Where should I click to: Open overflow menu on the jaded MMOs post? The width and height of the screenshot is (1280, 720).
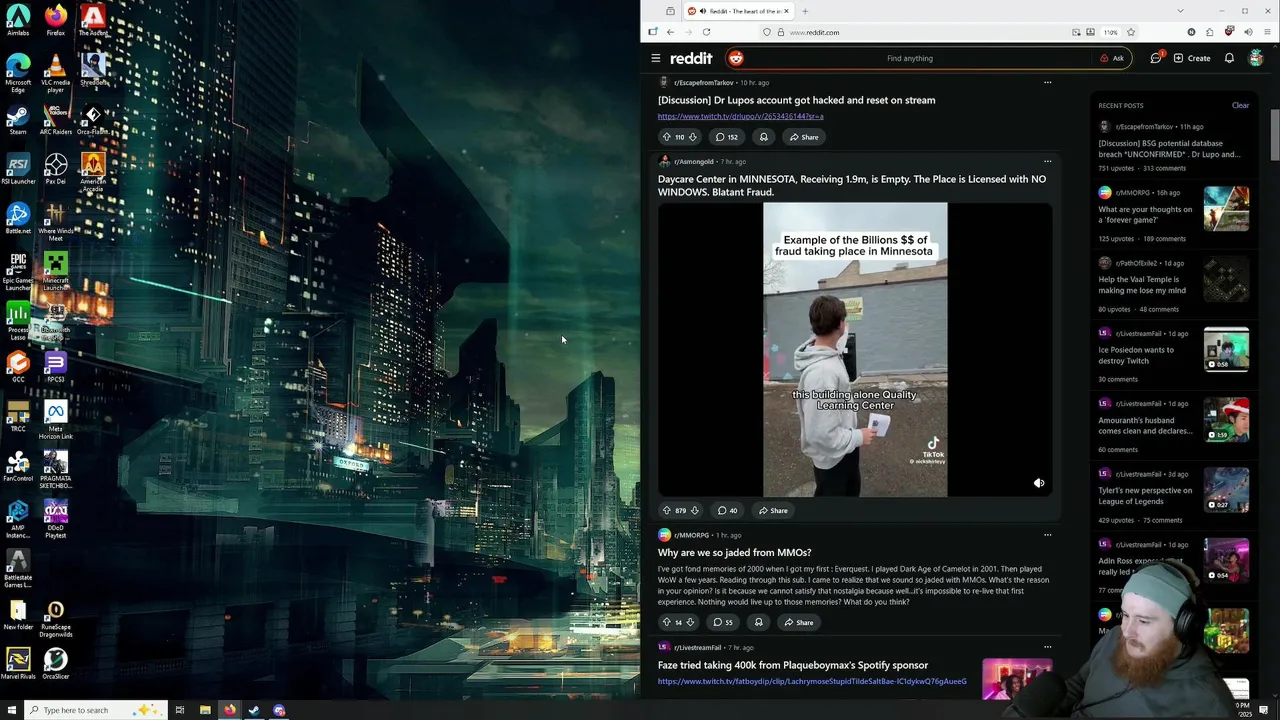point(1047,535)
